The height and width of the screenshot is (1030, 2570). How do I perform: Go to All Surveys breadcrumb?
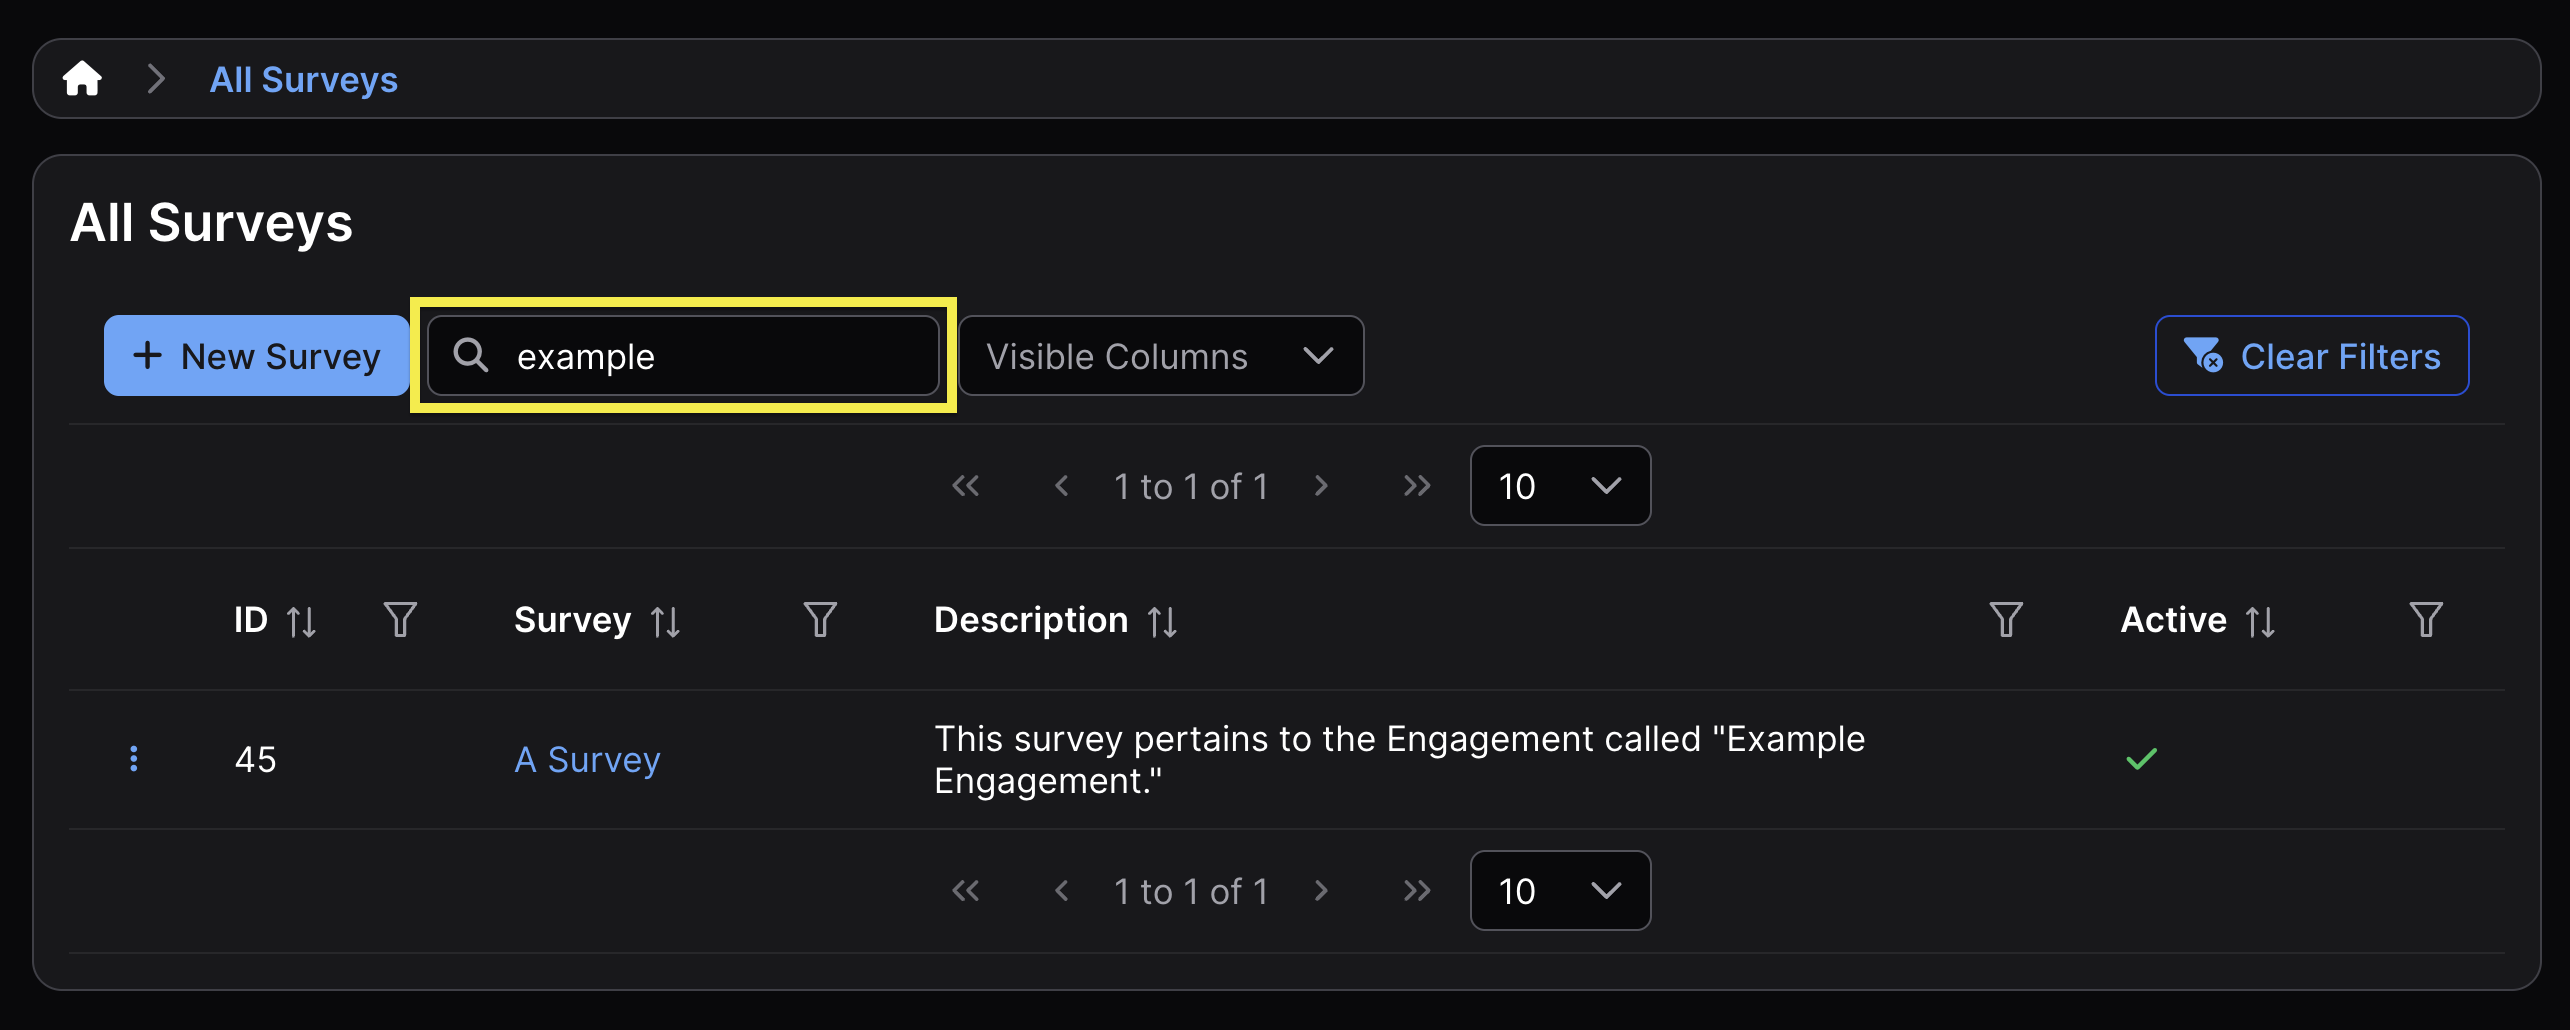[303, 79]
